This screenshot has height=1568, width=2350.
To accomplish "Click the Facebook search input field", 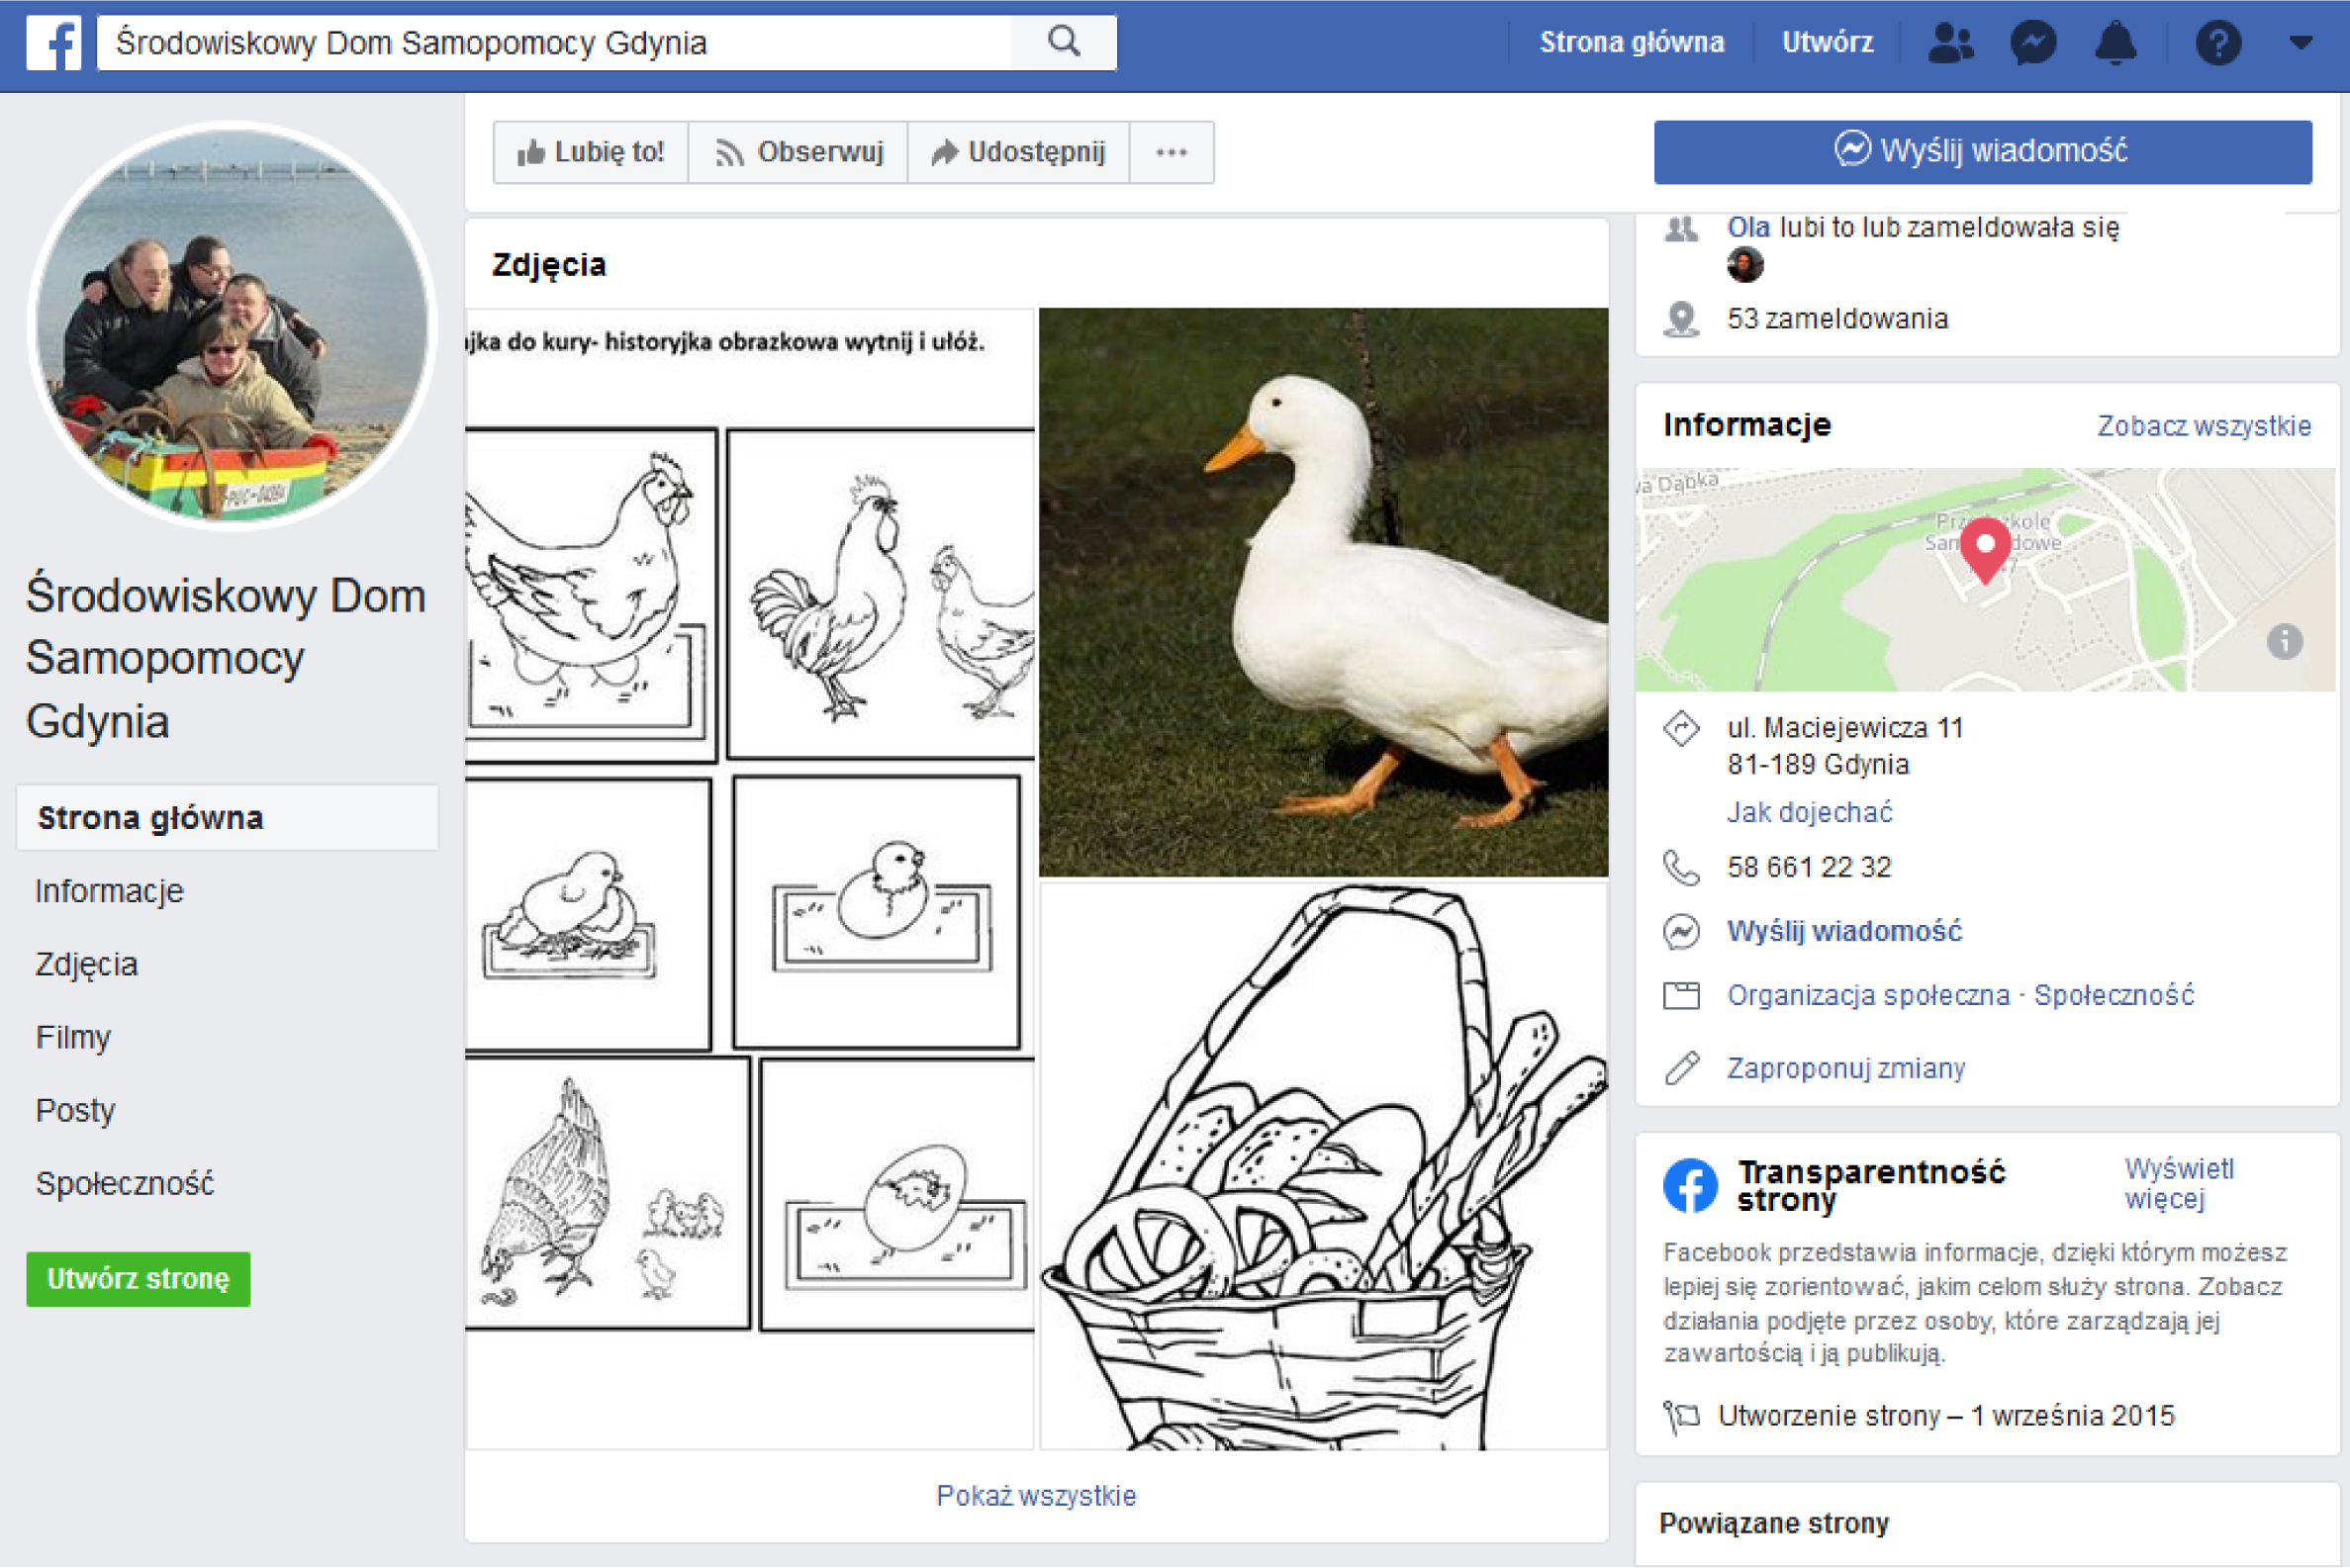I will point(555,43).
